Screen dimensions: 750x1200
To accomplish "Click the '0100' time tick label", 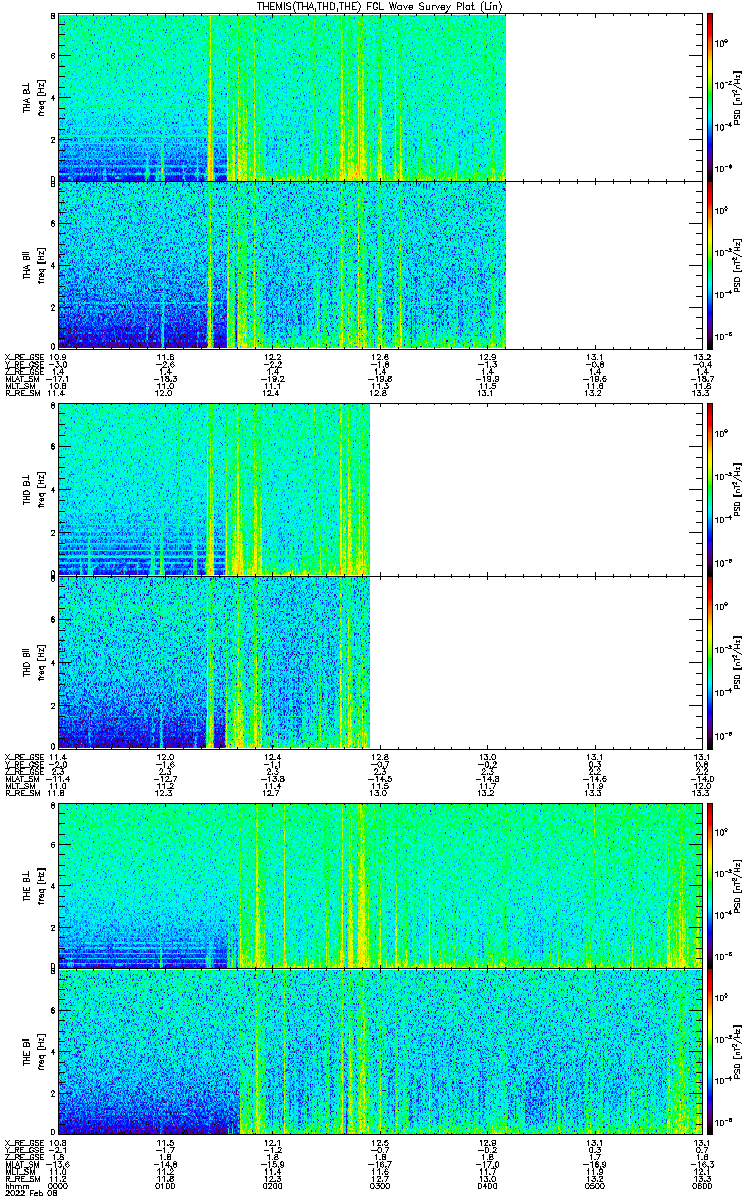I will (x=165, y=1186).
